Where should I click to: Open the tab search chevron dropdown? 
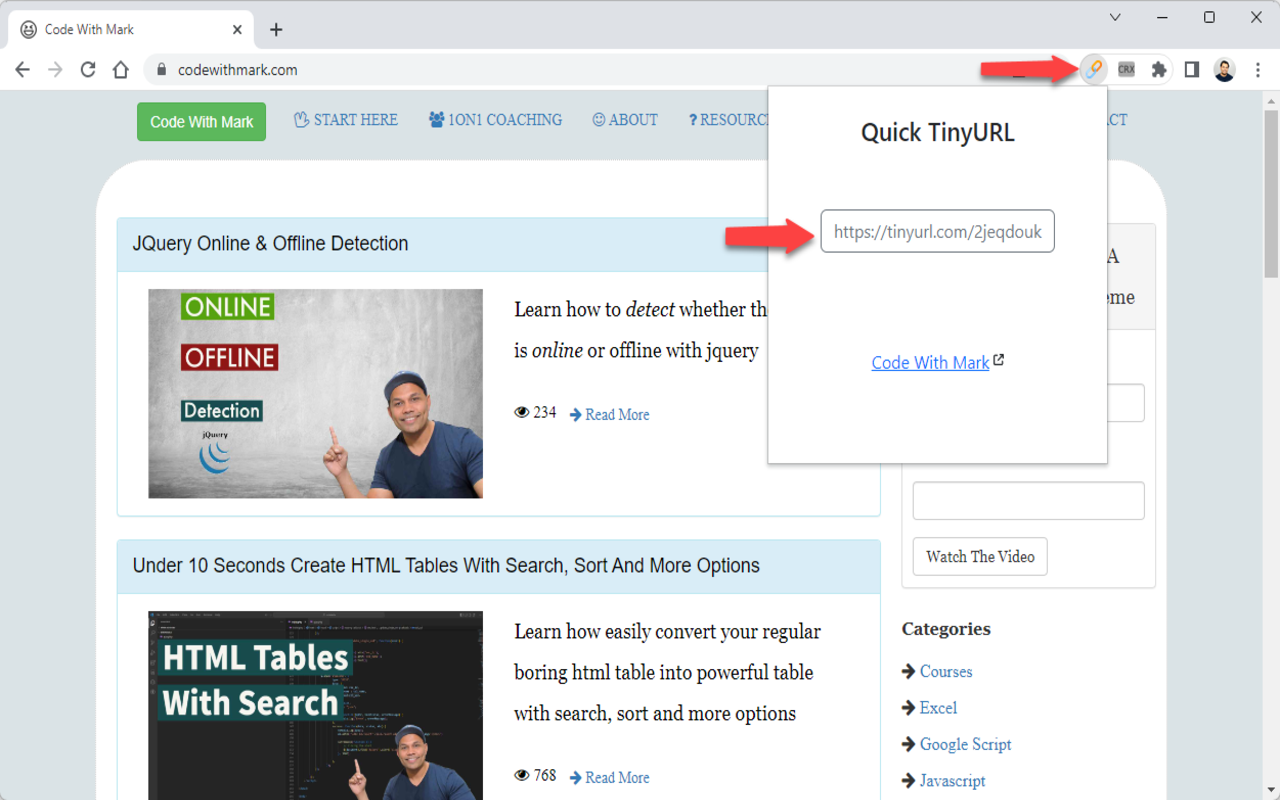[x=1114, y=17]
